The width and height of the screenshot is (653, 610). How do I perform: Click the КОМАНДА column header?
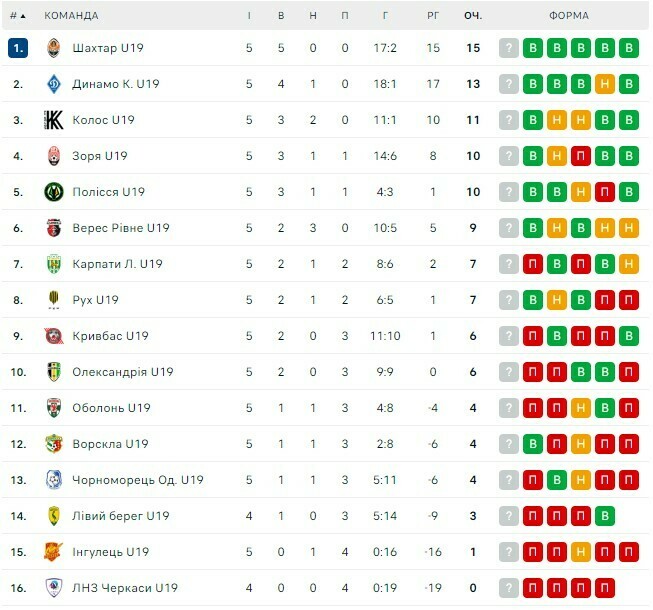72,16
